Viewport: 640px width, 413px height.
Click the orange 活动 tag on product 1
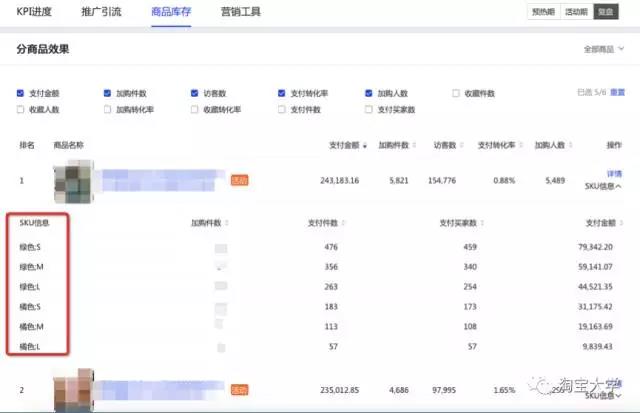click(240, 181)
